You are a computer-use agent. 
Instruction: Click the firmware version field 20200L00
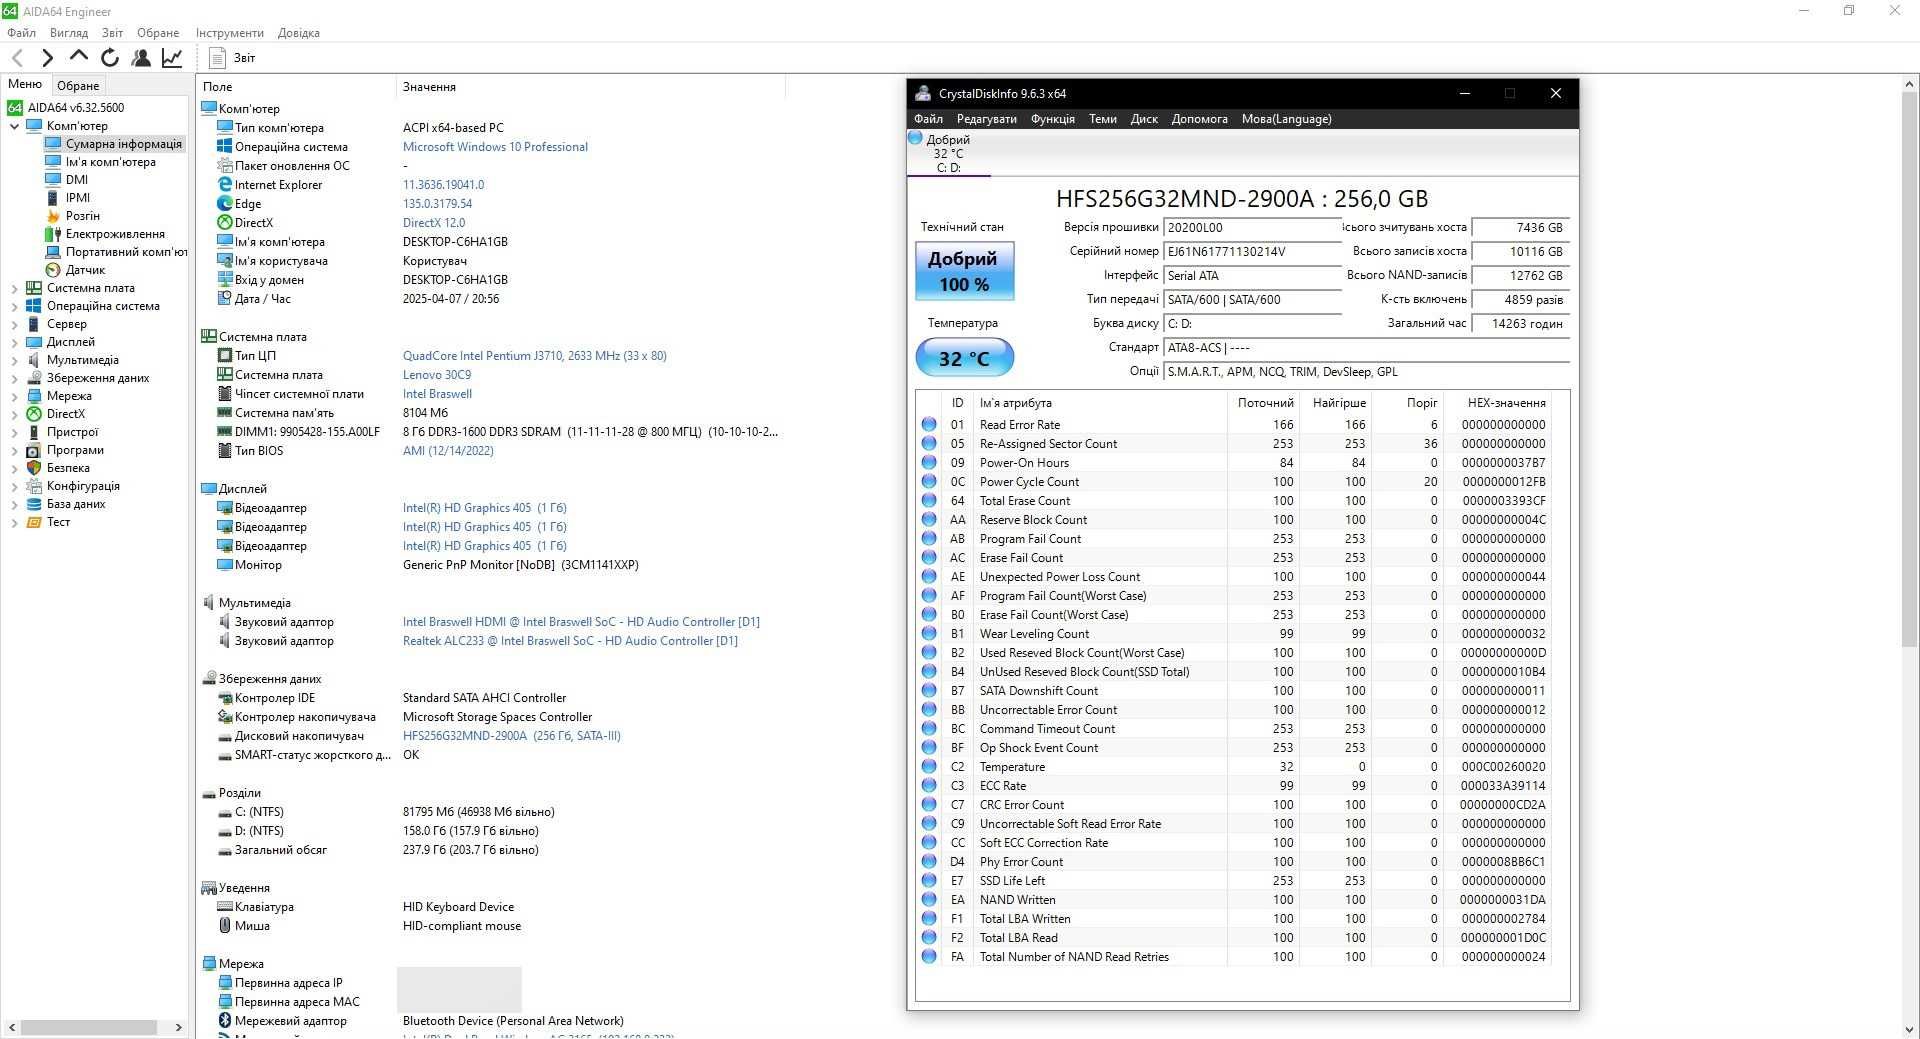(x=1252, y=228)
